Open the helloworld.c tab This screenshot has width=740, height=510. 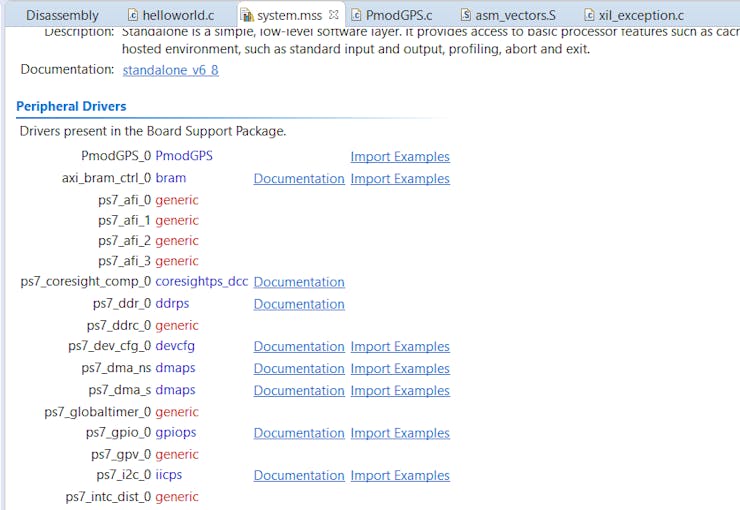(x=178, y=15)
